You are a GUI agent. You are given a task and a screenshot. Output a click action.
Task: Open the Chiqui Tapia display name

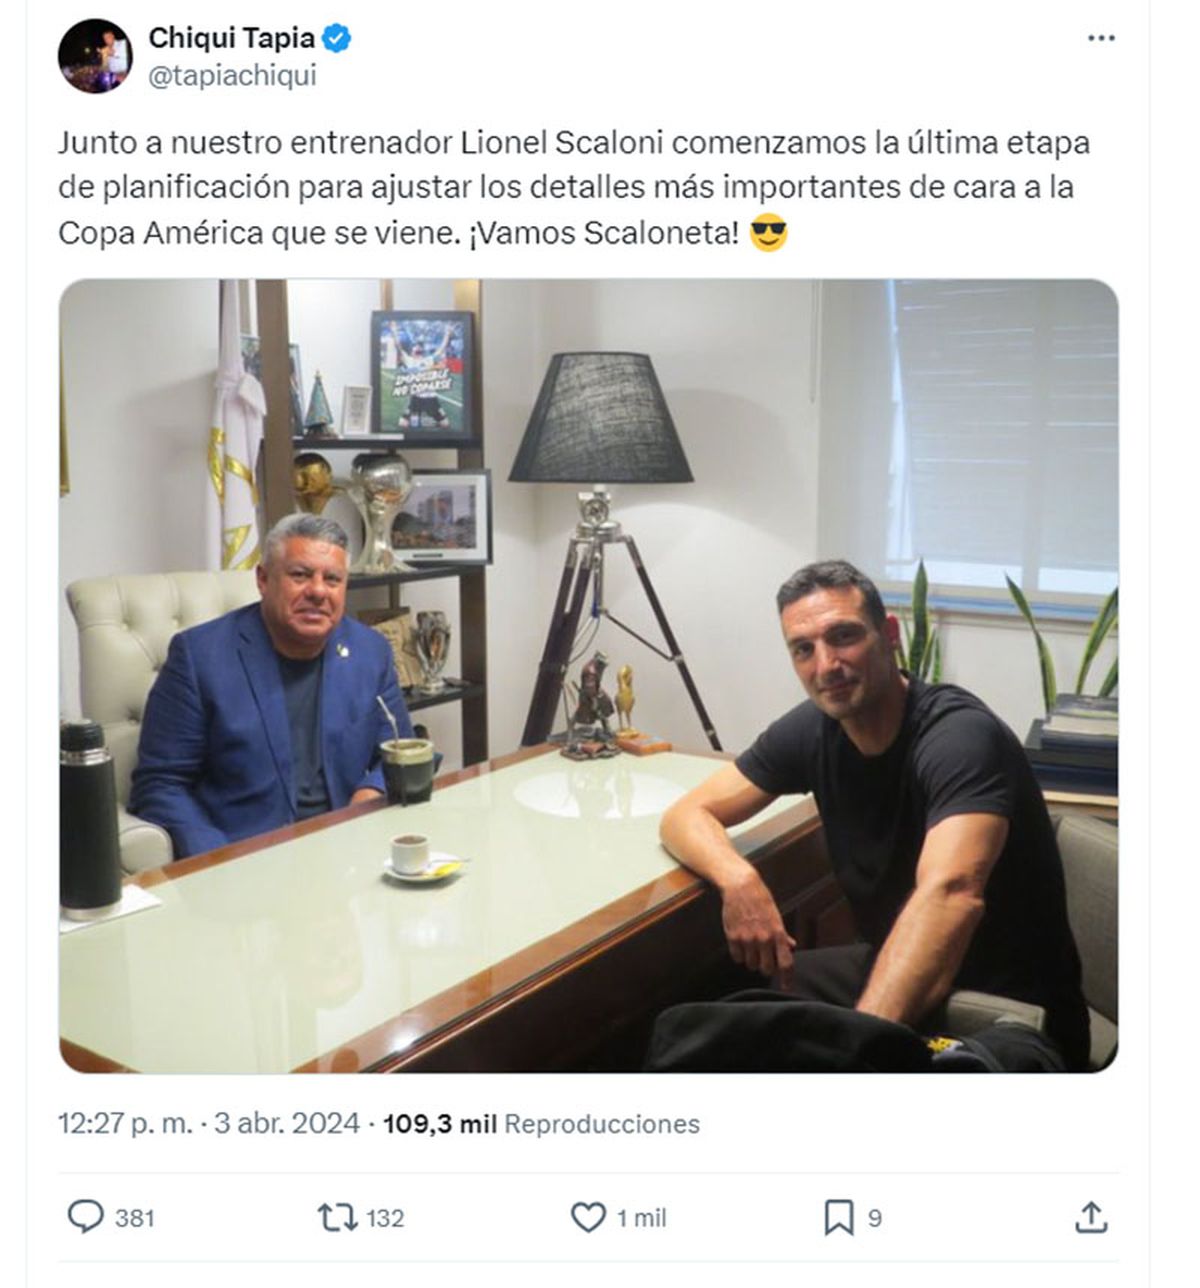[x=231, y=38]
